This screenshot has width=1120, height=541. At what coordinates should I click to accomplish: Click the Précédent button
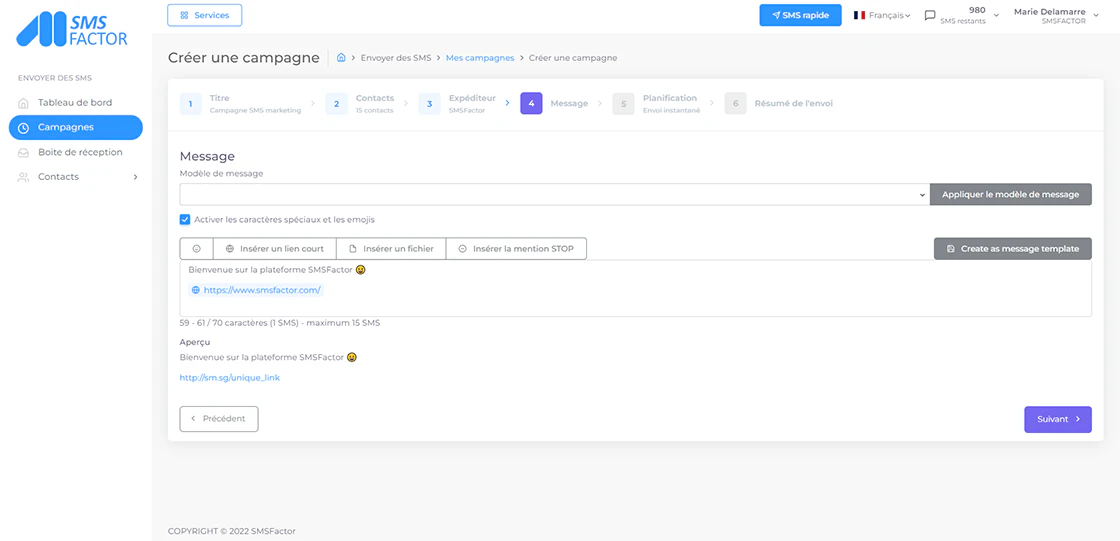(x=219, y=419)
